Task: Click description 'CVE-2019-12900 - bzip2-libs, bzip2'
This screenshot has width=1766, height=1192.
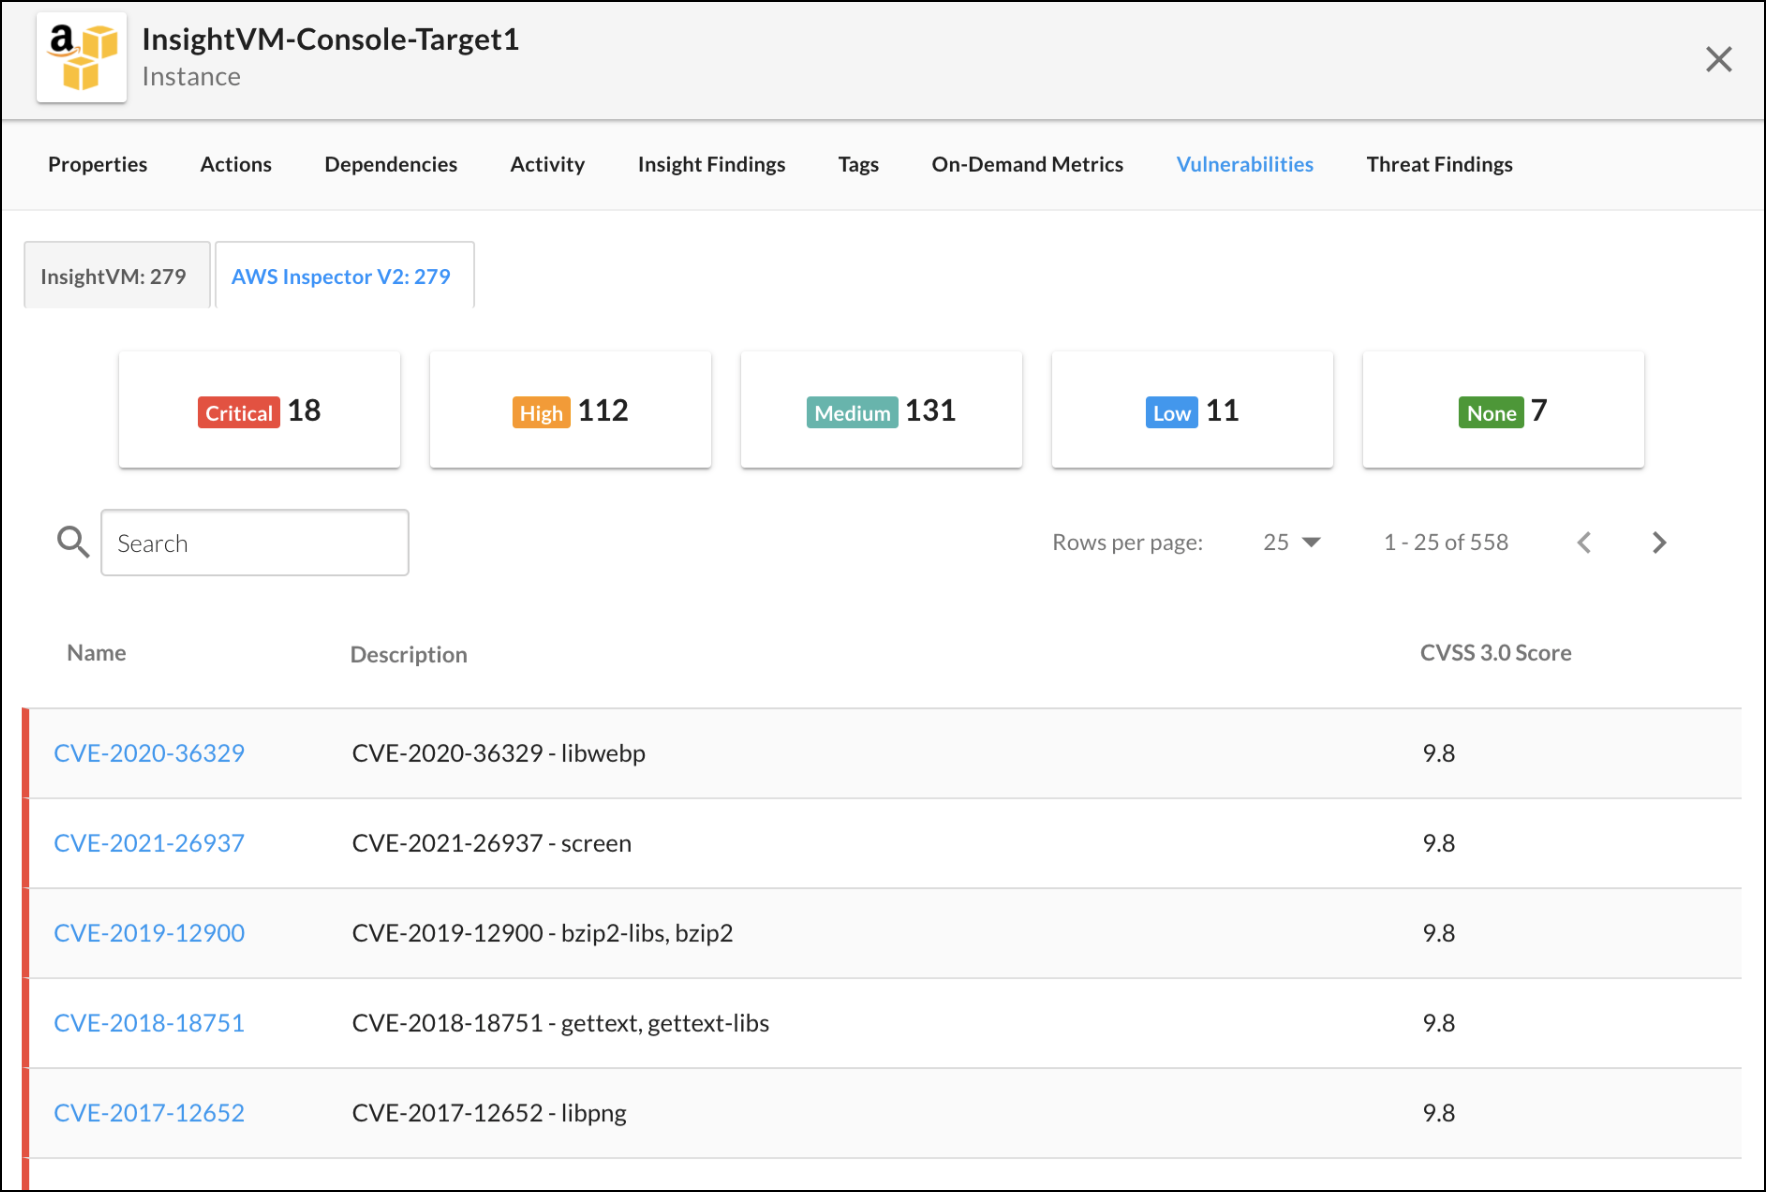Action: coord(542,933)
